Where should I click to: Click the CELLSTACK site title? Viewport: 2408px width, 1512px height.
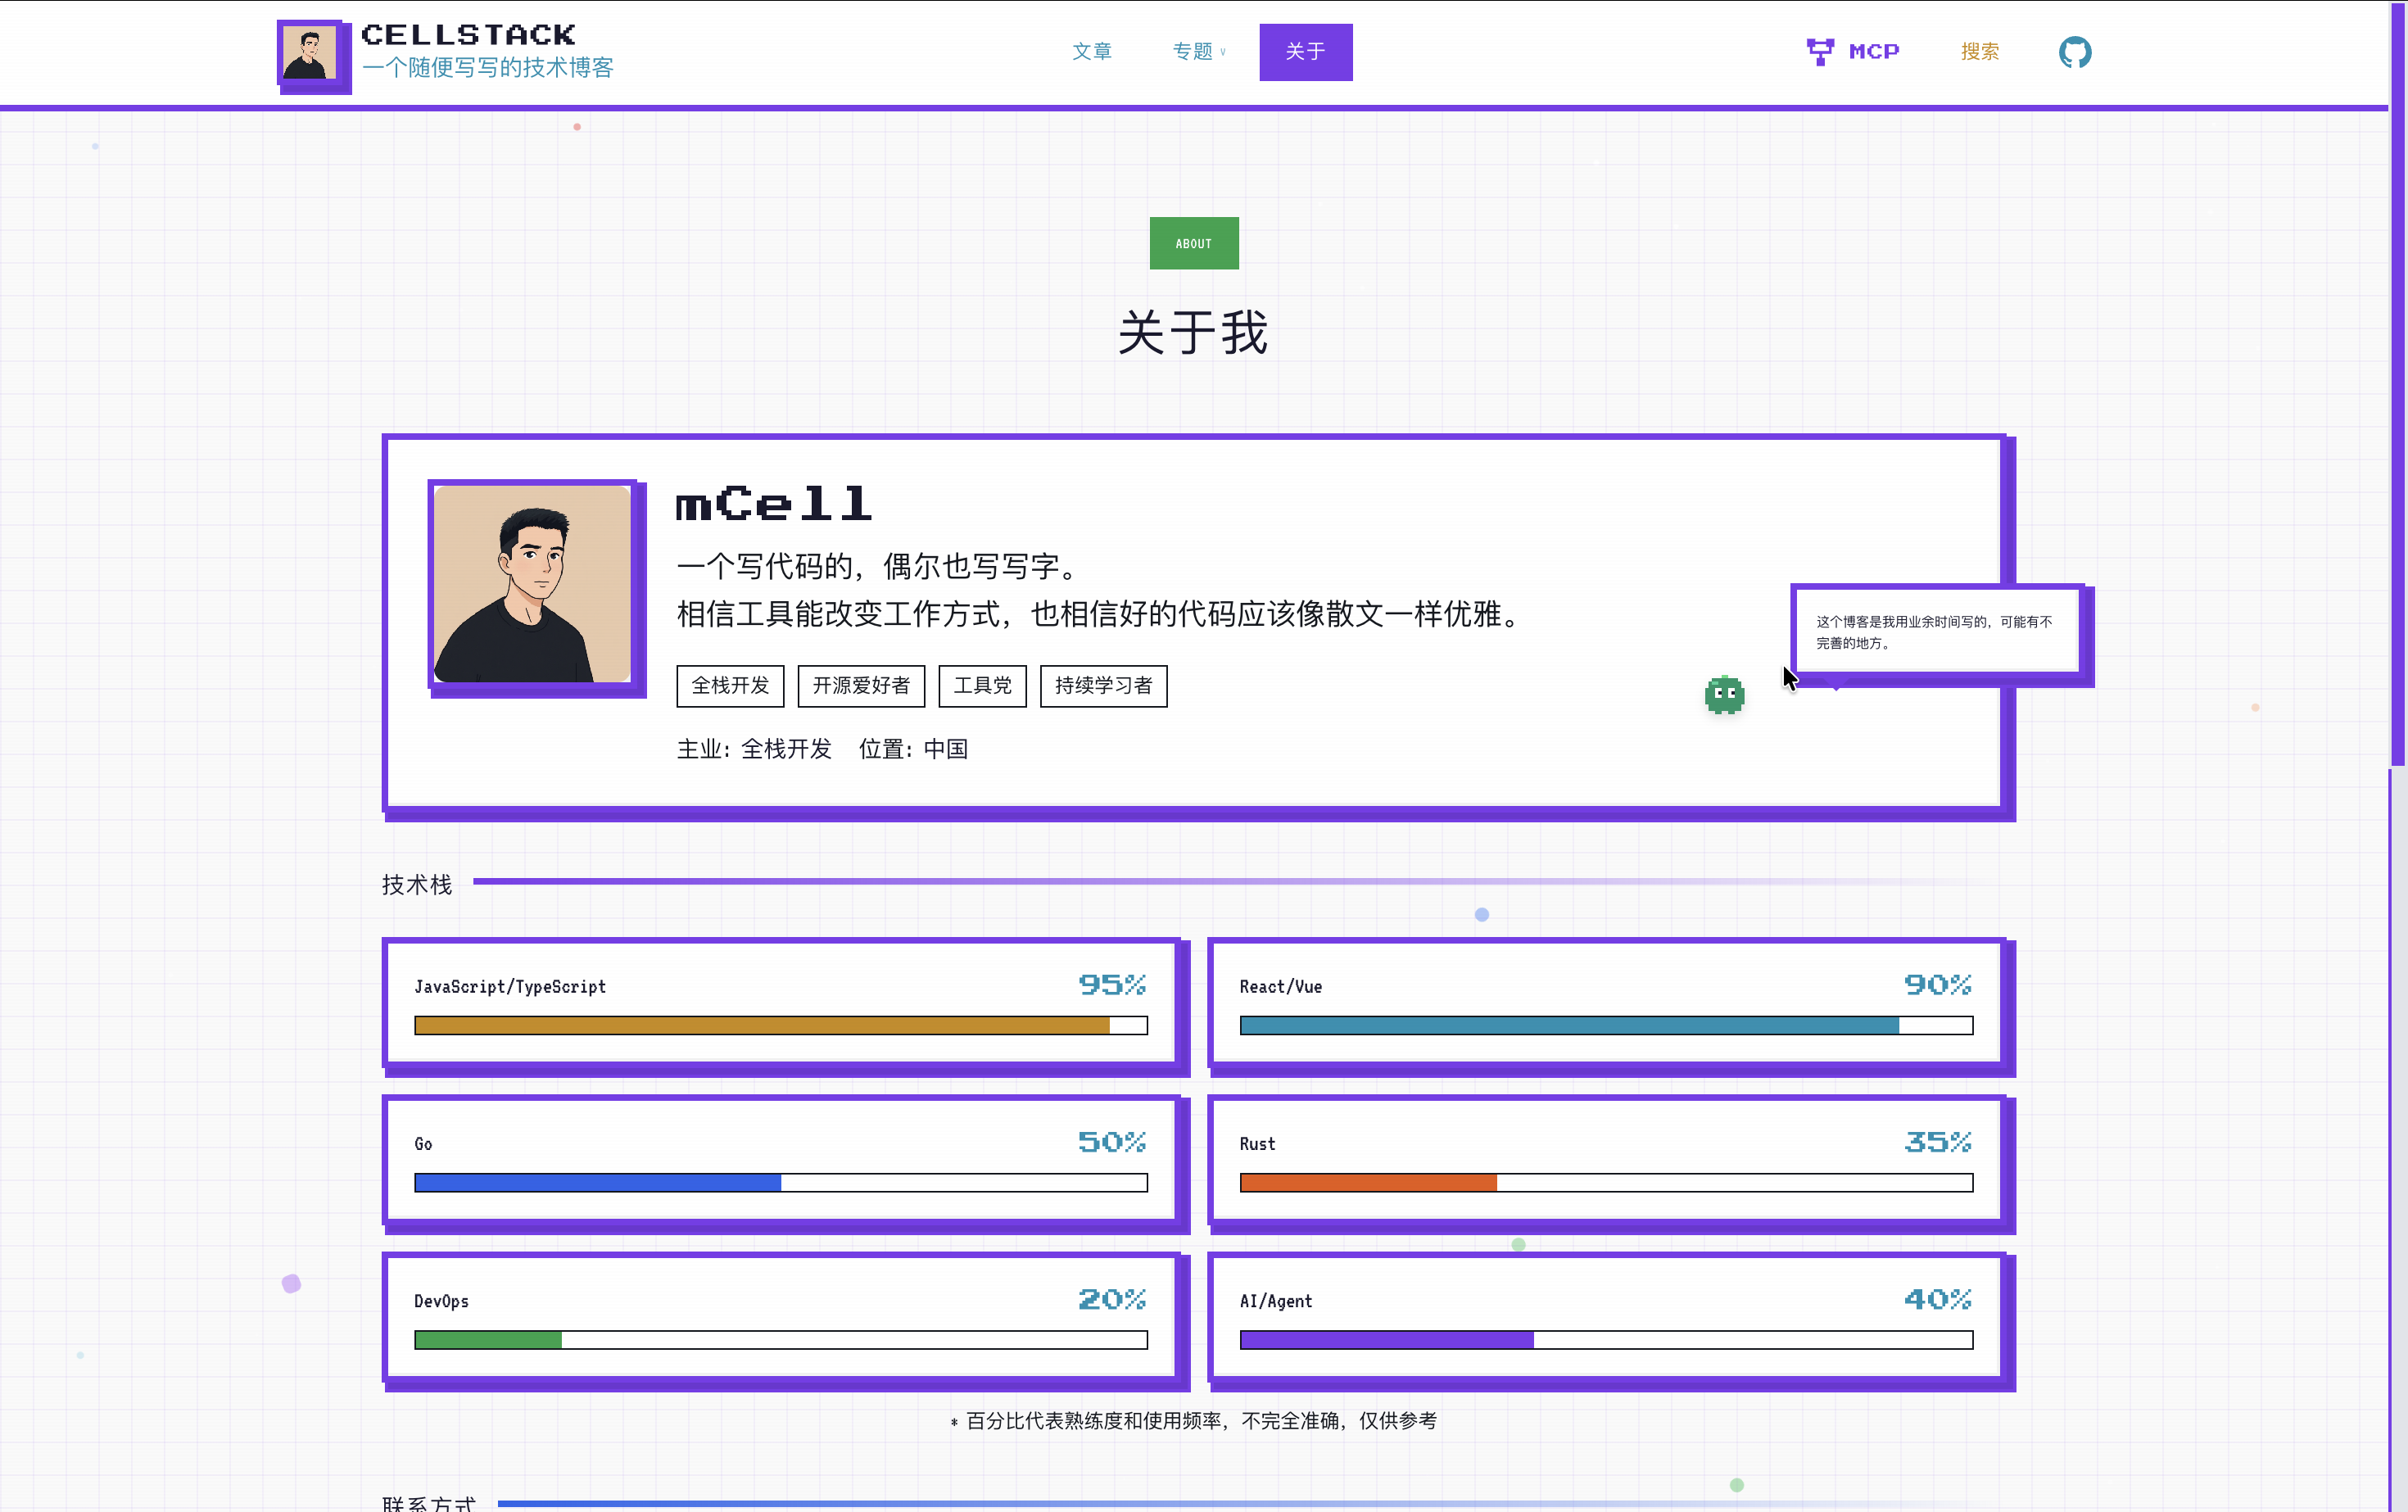click(468, 35)
